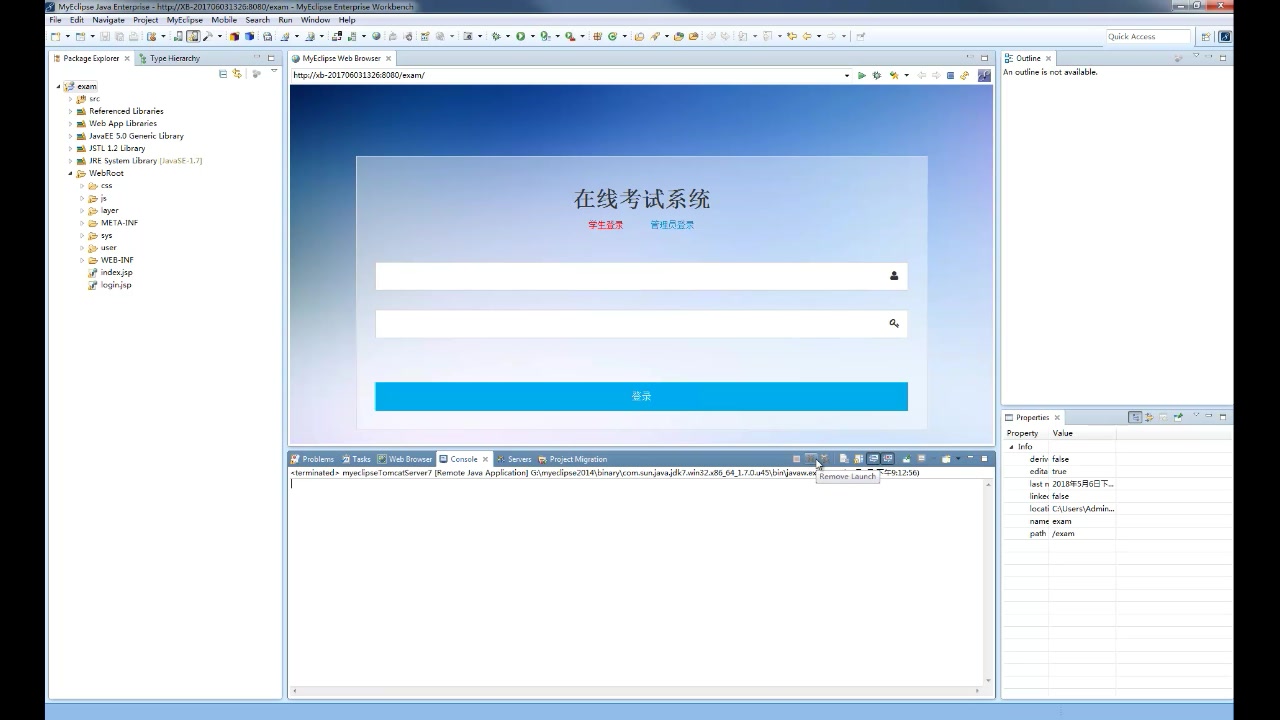The image size is (1280, 720).
Task: Click Collapse All in Package Explorer
Action: [222, 73]
